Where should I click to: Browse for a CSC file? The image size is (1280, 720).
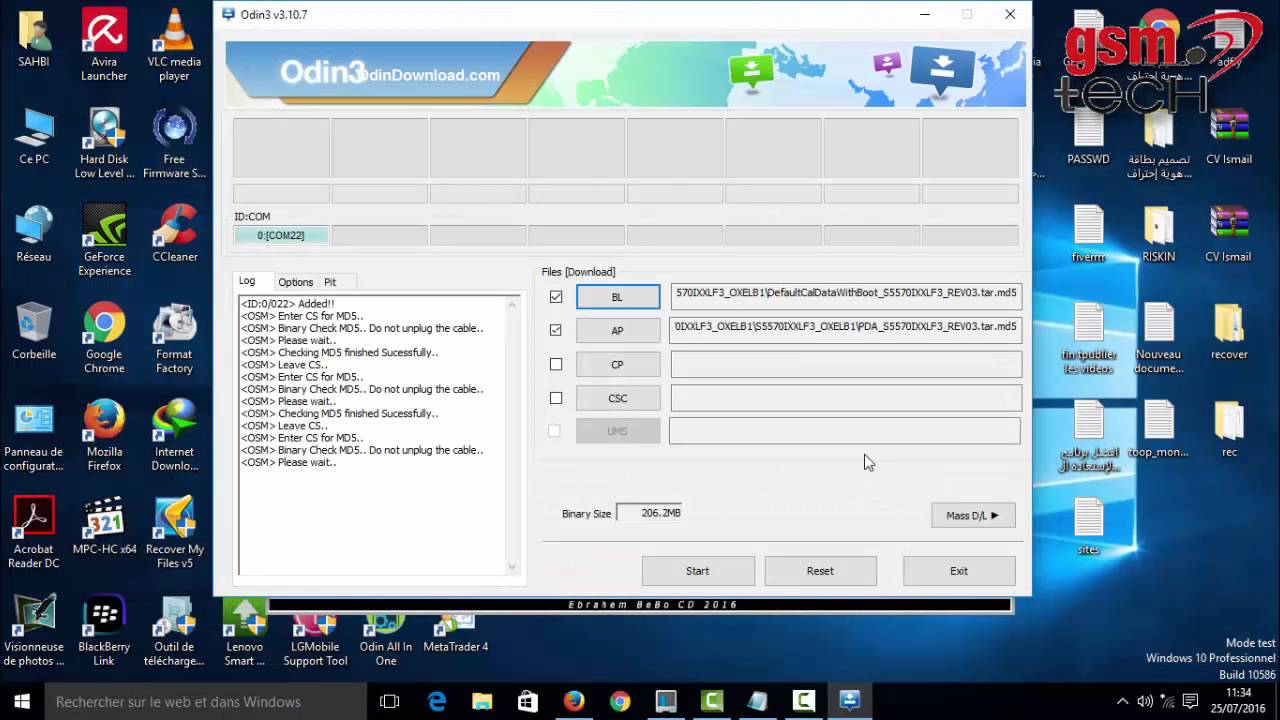coord(618,398)
